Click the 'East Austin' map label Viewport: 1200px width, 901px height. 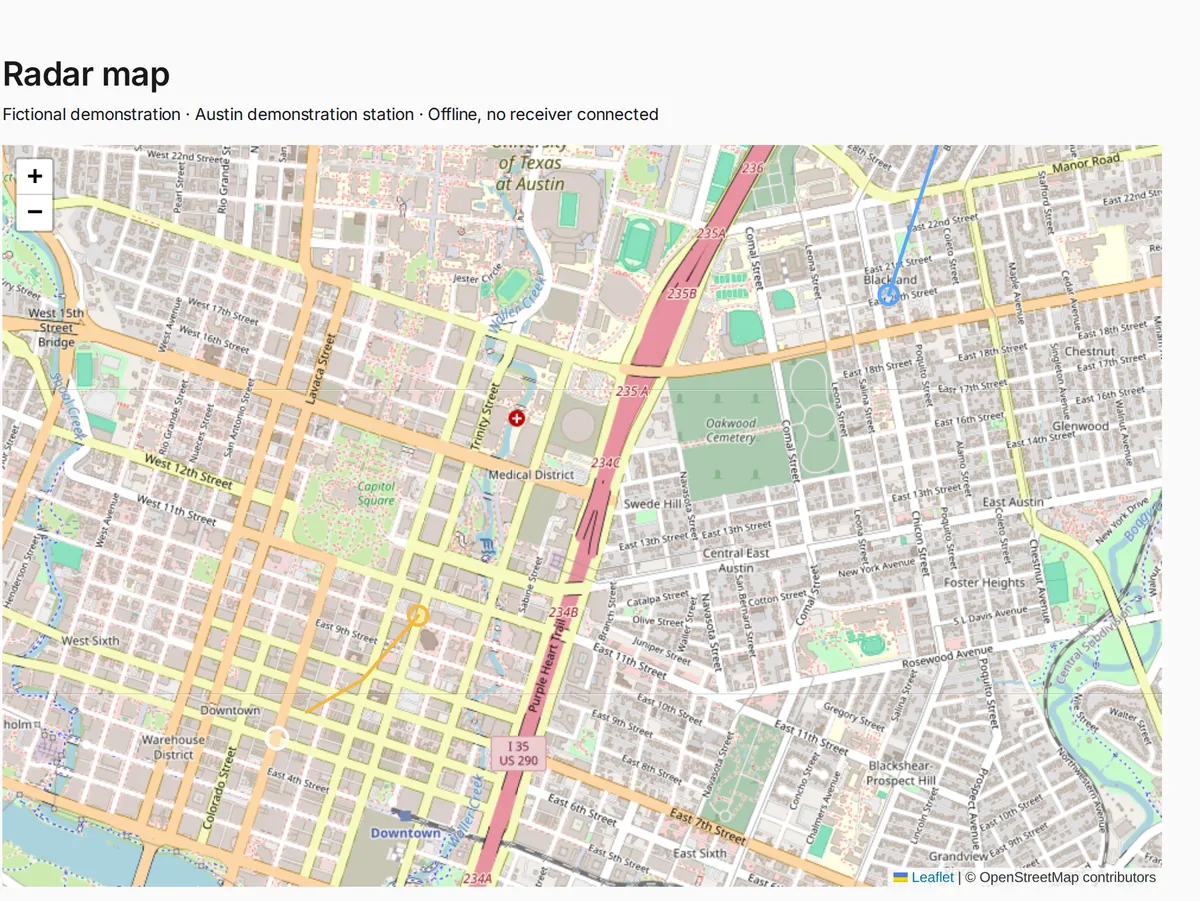coord(1013,502)
